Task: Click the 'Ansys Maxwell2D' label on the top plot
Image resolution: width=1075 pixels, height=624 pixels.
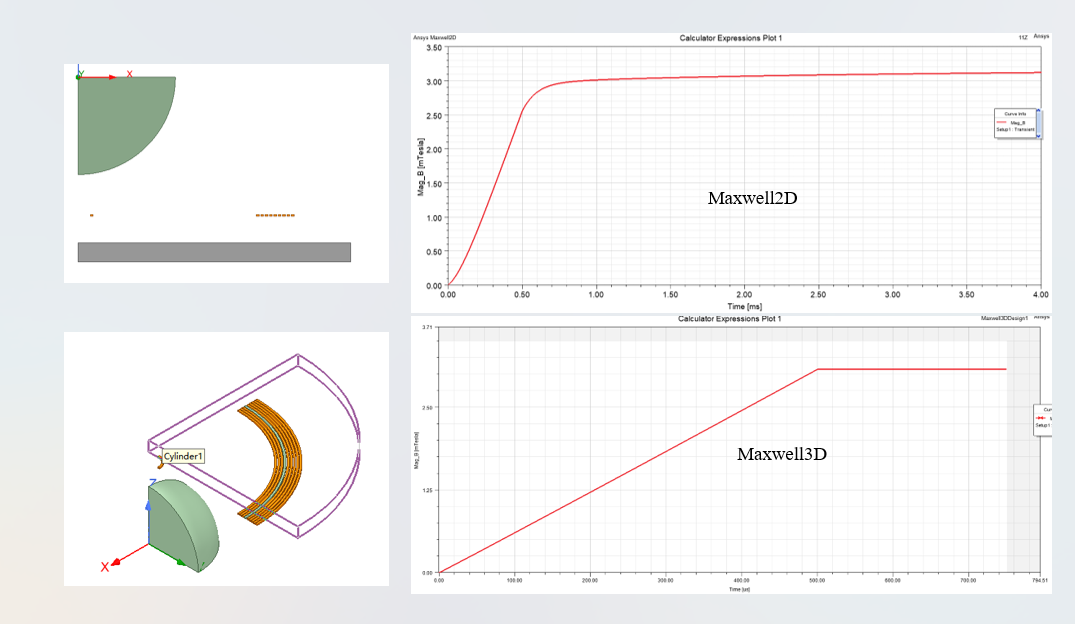Action: [435, 38]
